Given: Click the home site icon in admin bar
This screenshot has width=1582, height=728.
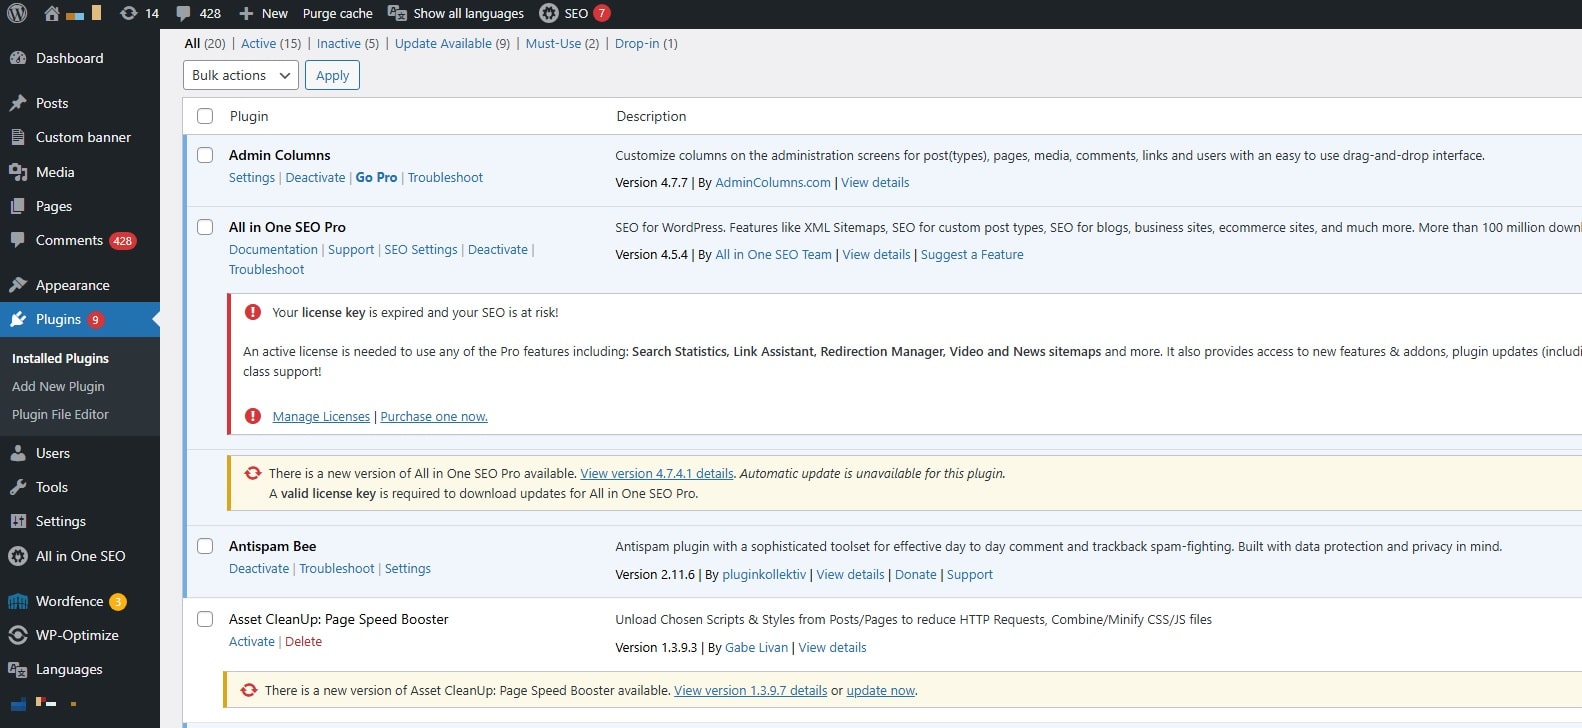Looking at the screenshot, I should tap(52, 13).
